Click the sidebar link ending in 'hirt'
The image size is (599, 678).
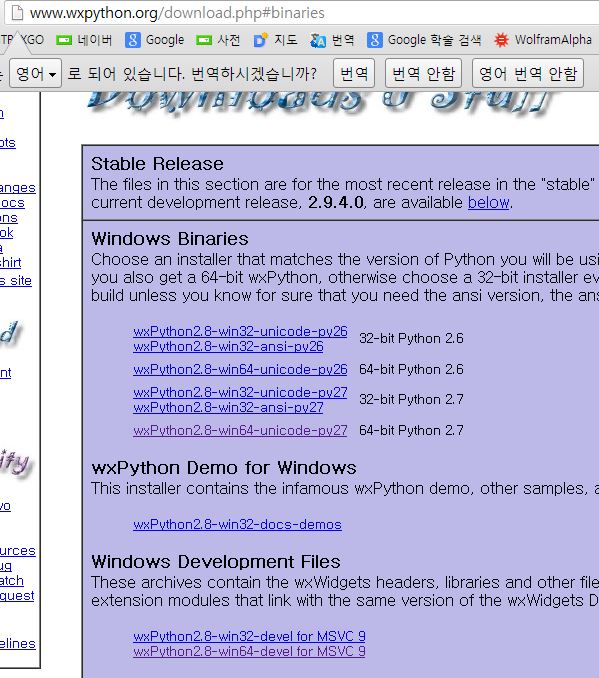(10, 262)
